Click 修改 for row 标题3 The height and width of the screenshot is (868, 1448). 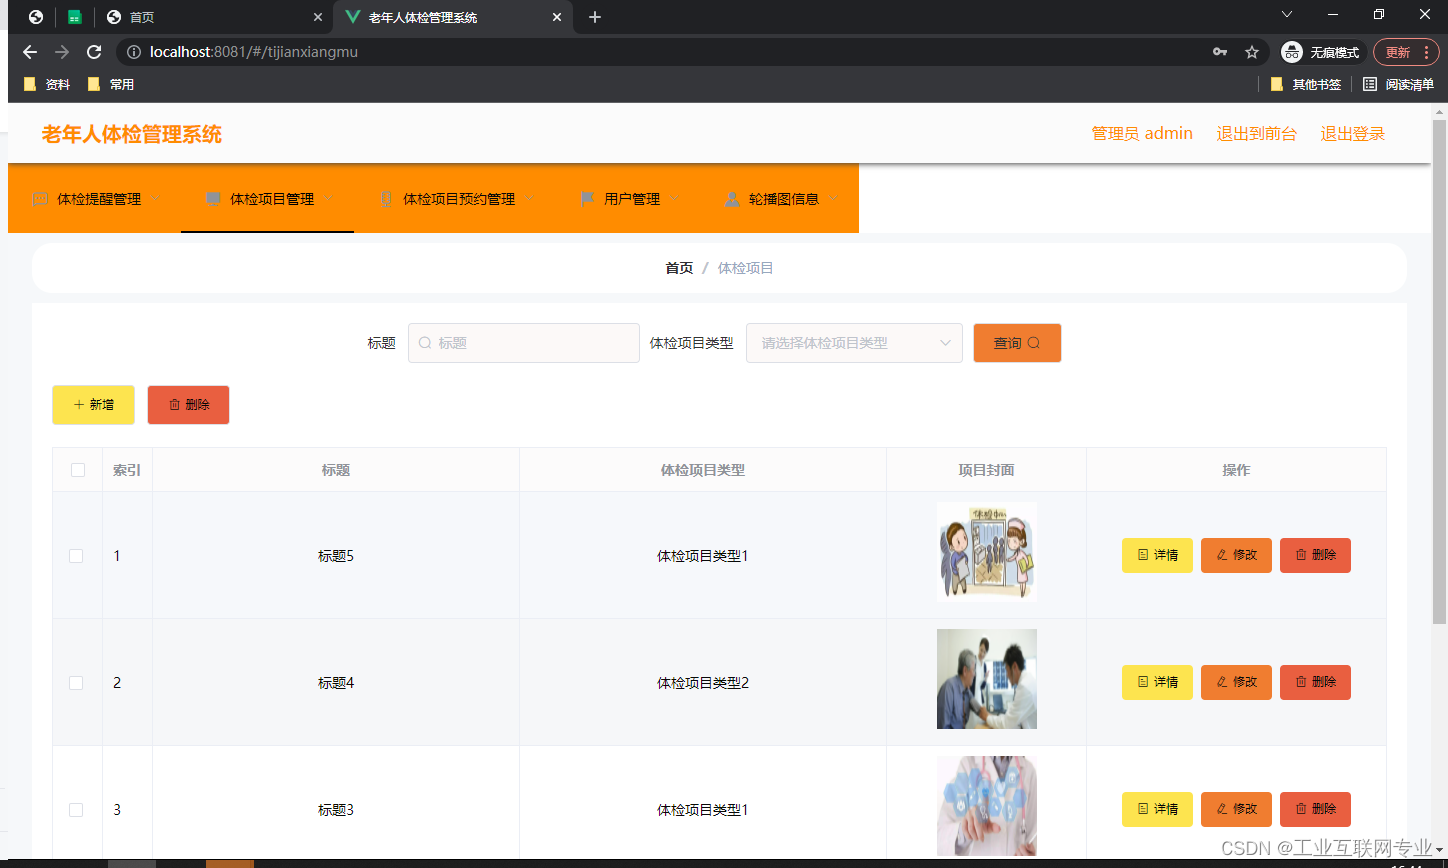(1236, 809)
